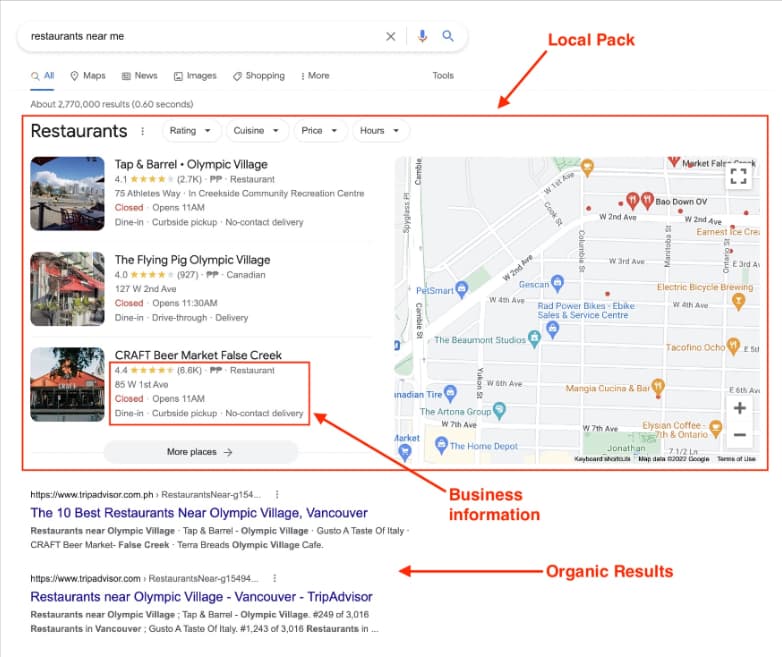The width and height of the screenshot is (782, 657).
Task: Zoom out on the map with minus
Action: (x=740, y=435)
